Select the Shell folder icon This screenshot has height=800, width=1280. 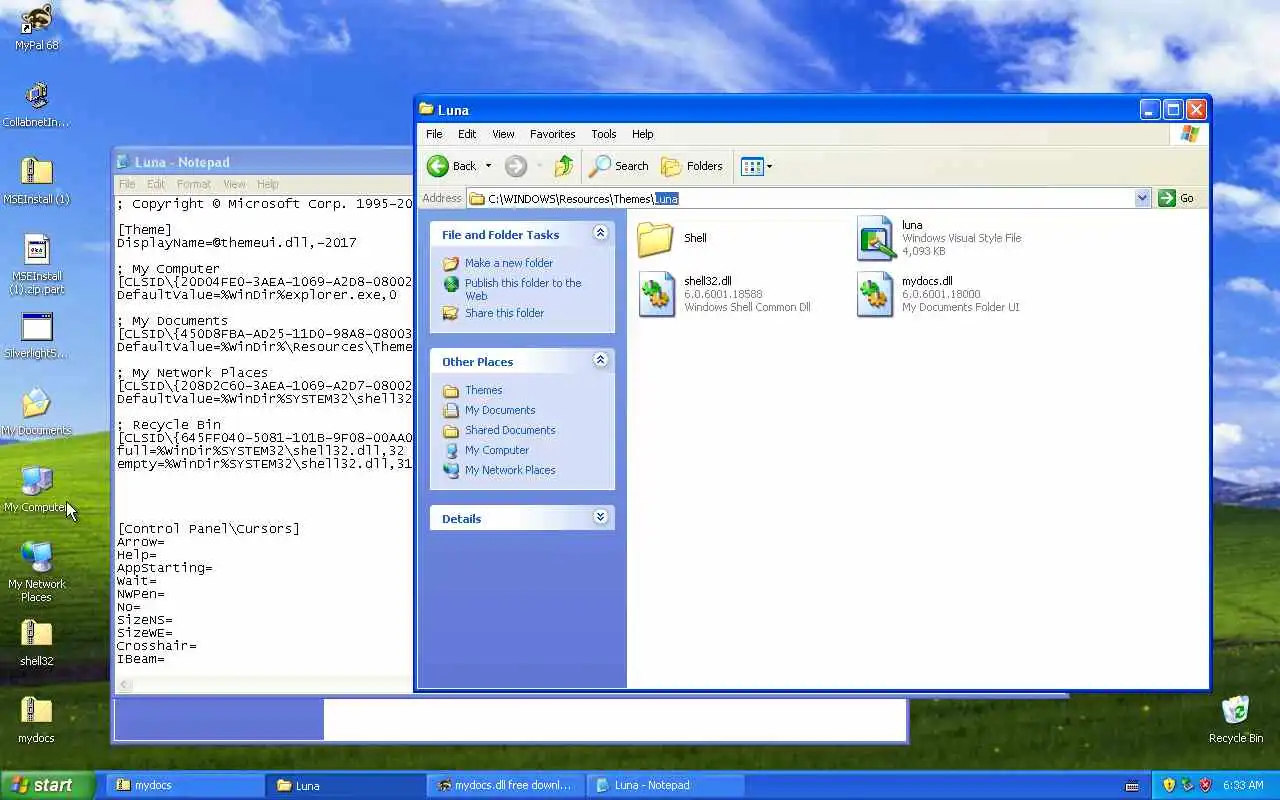[x=656, y=239]
